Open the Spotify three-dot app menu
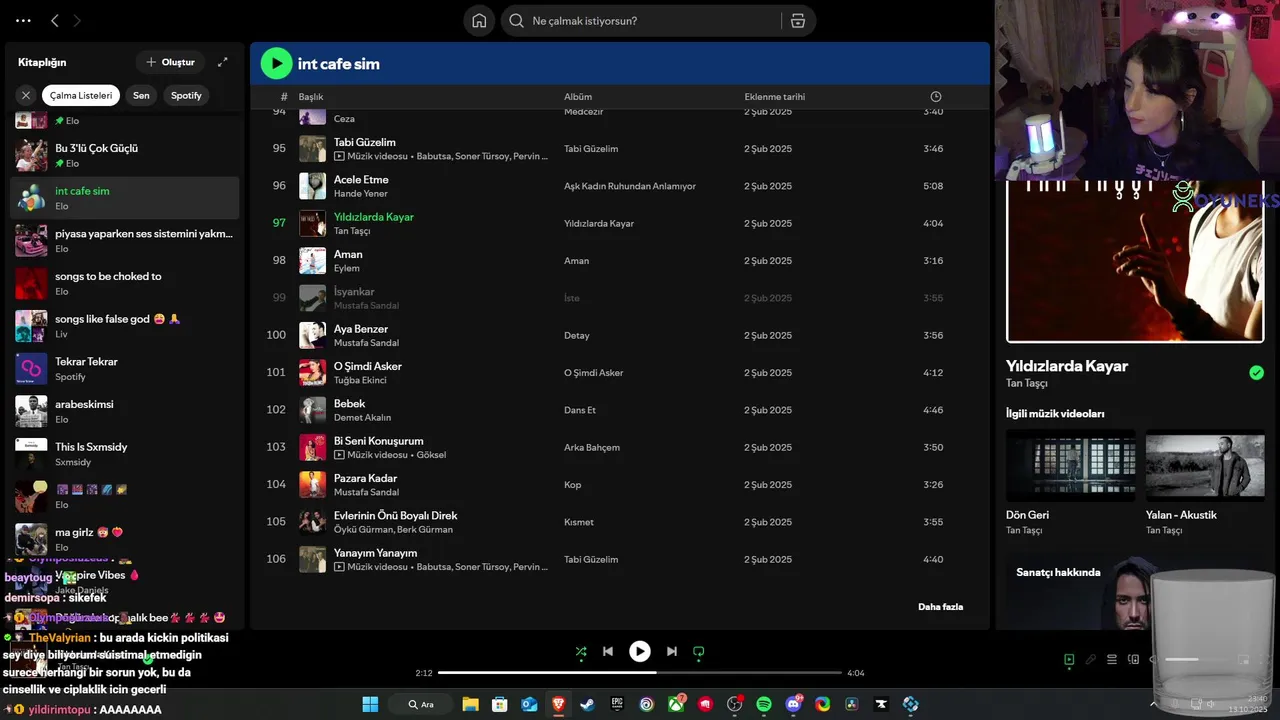 (x=23, y=21)
